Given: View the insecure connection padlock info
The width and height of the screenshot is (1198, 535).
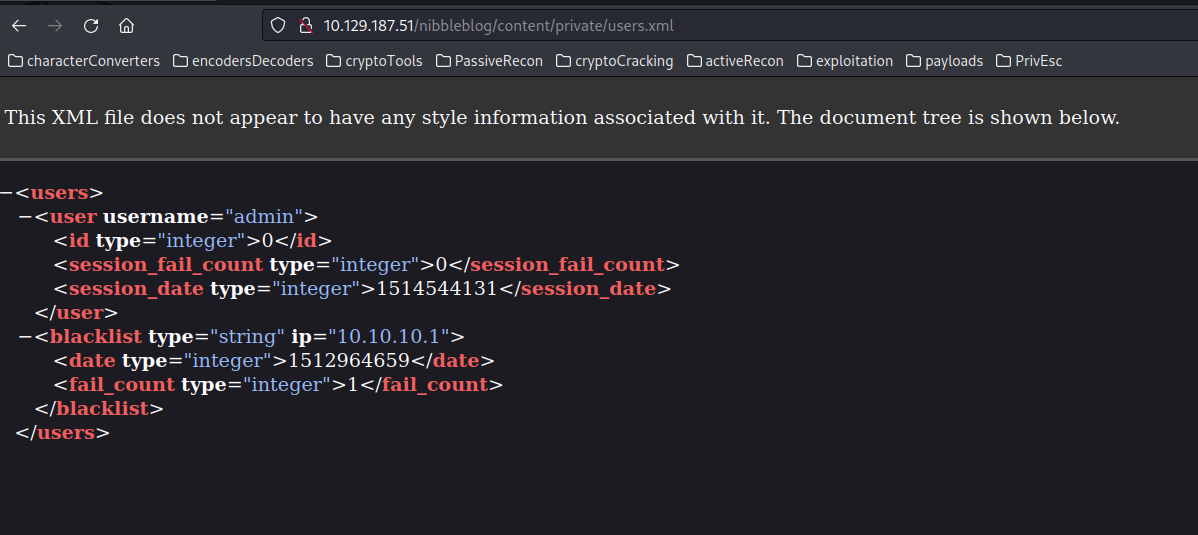Looking at the screenshot, I should pos(306,26).
